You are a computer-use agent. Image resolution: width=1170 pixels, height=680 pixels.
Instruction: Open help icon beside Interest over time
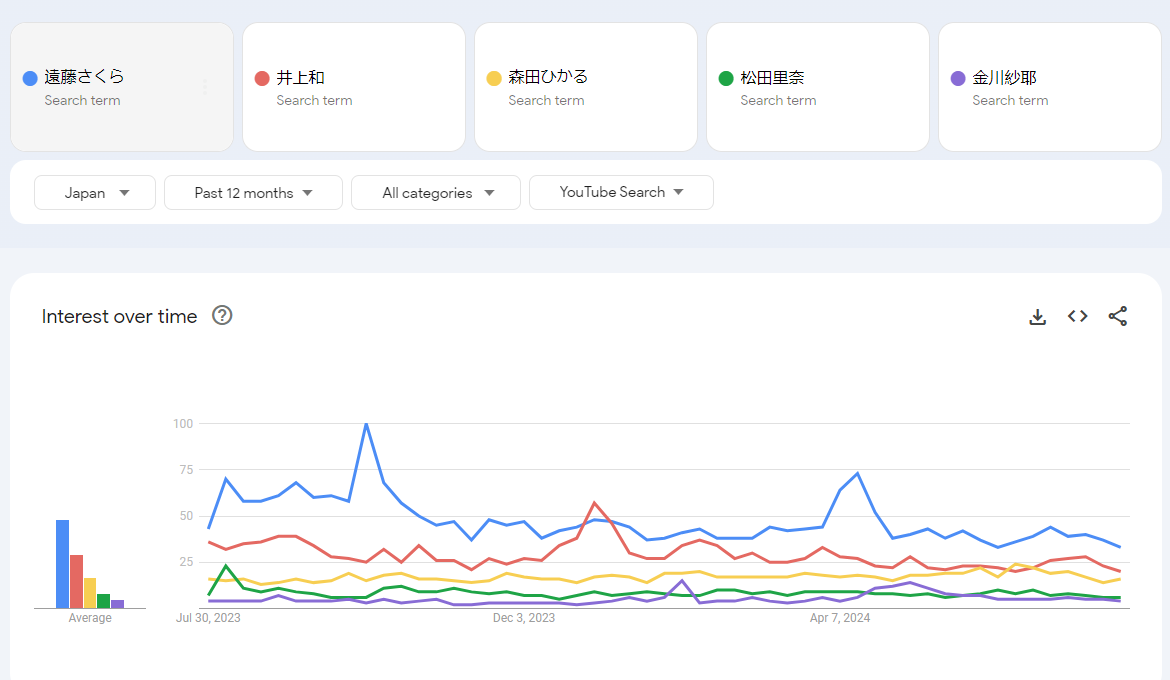pyautogui.click(x=222, y=316)
